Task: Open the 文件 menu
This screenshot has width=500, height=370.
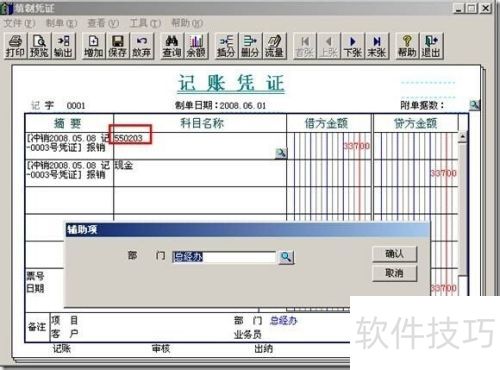Action: (x=20, y=23)
